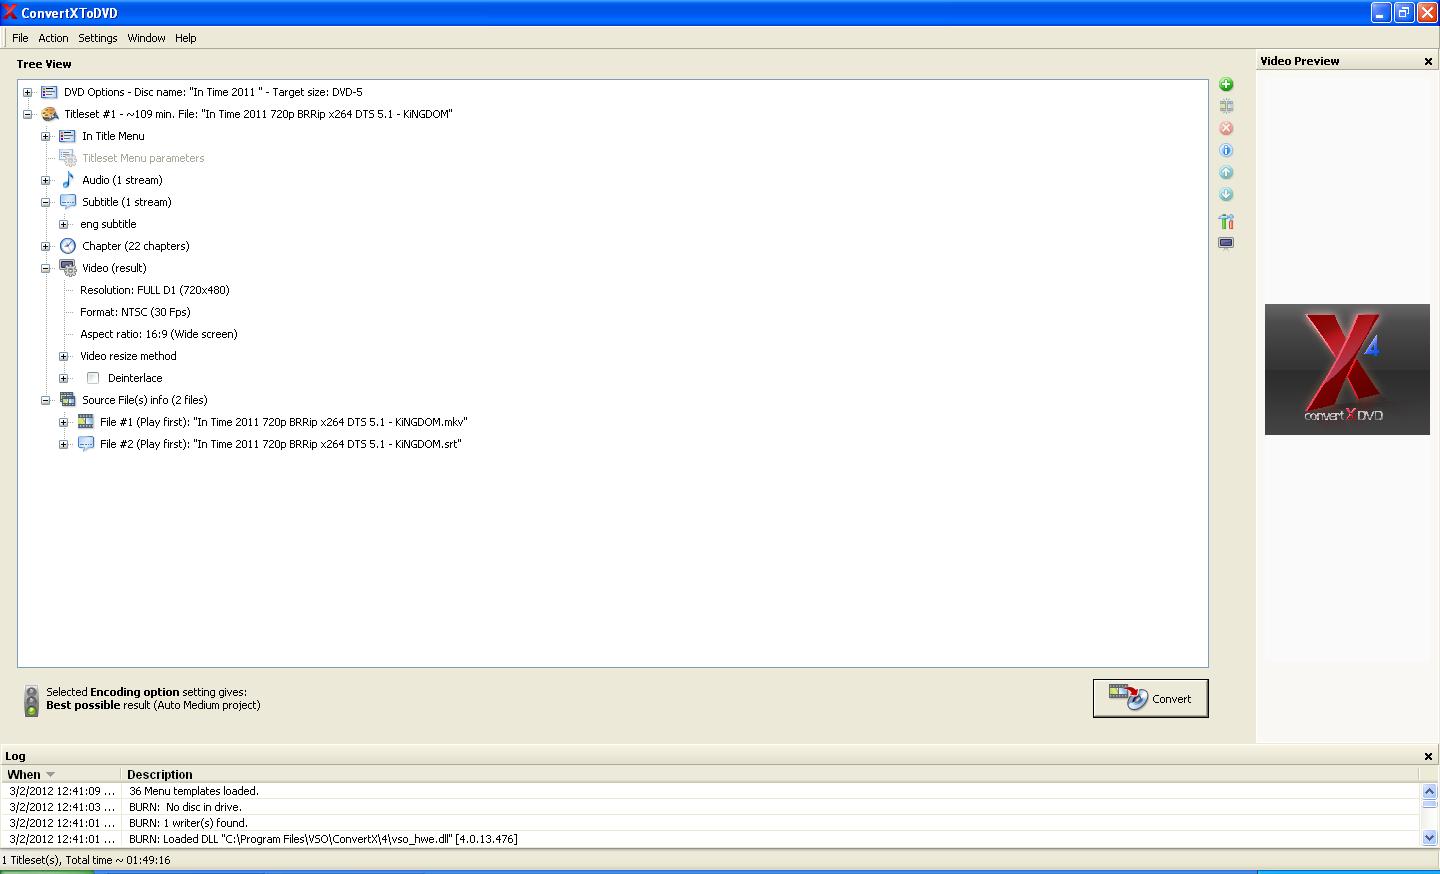1440x874 pixels.
Task: Select the Titleset #1 disc icon
Action: pos(49,114)
